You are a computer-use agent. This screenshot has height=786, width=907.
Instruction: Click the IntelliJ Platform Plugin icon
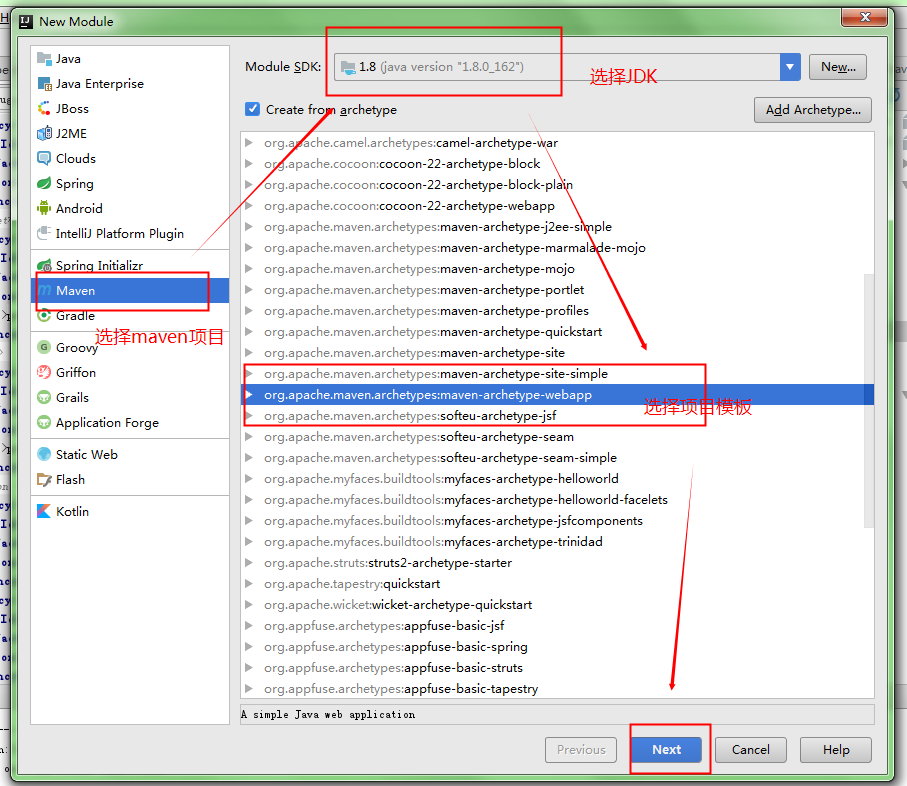click(x=44, y=233)
